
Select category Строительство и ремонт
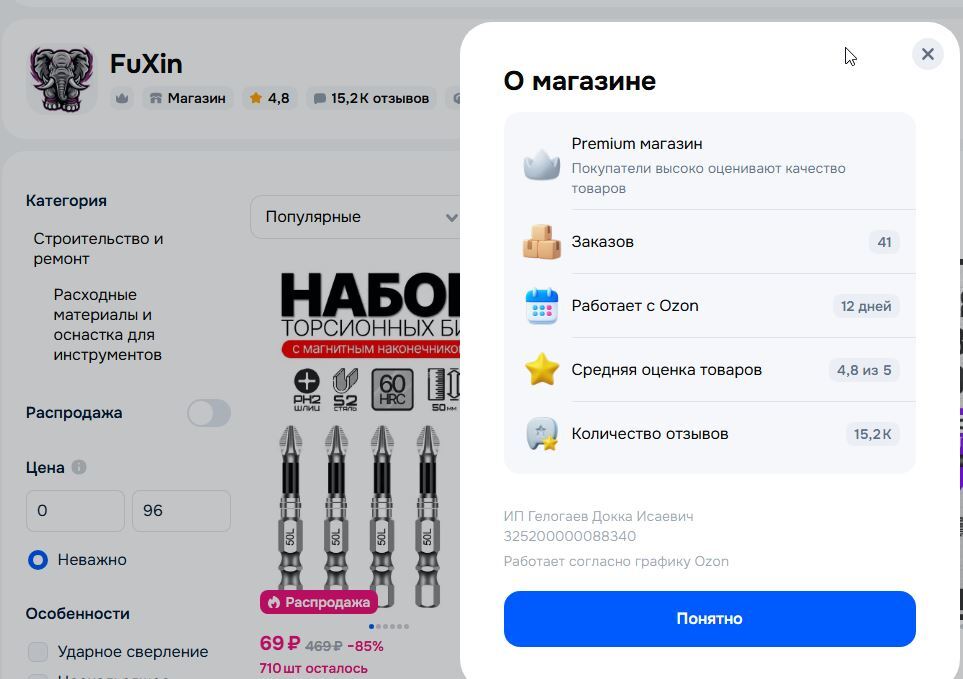tap(98, 249)
